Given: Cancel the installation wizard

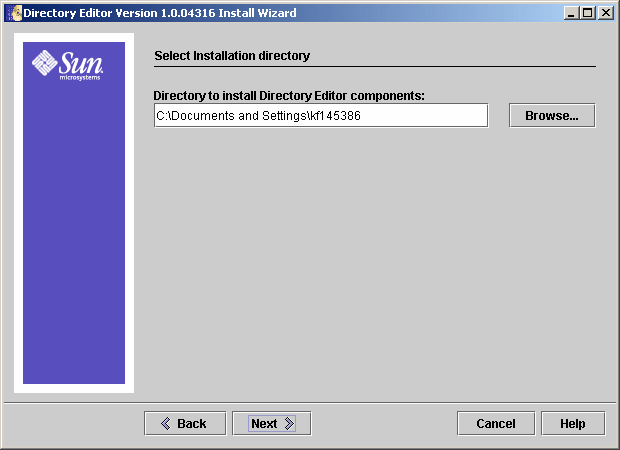Looking at the screenshot, I should 496,424.
